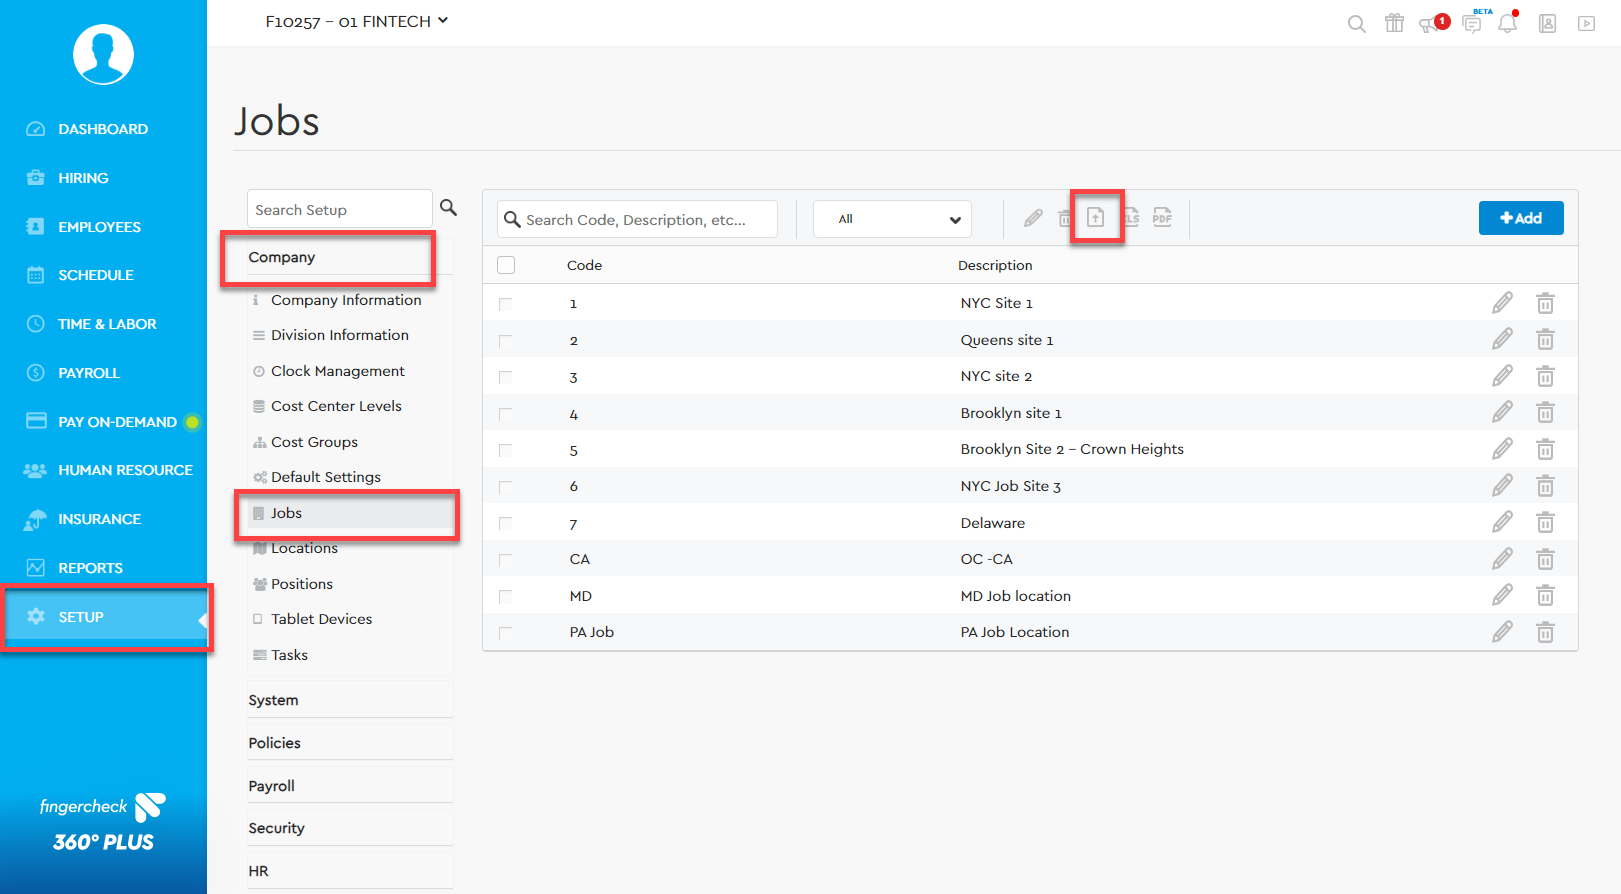The width and height of the screenshot is (1621, 894).
Task: Edit Brooklyn Site 2 – Crown Heights job
Action: coord(1502,449)
